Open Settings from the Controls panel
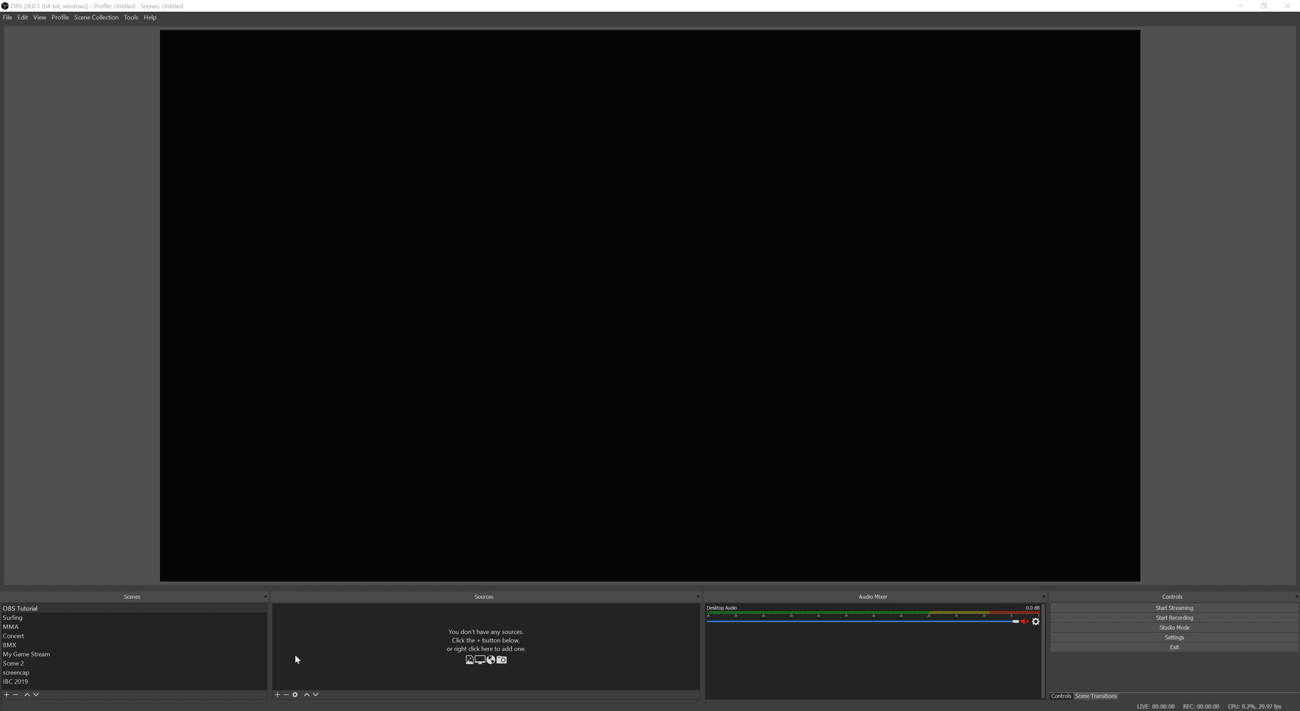Image resolution: width=1300 pixels, height=711 pixels. coord(1174,638)
